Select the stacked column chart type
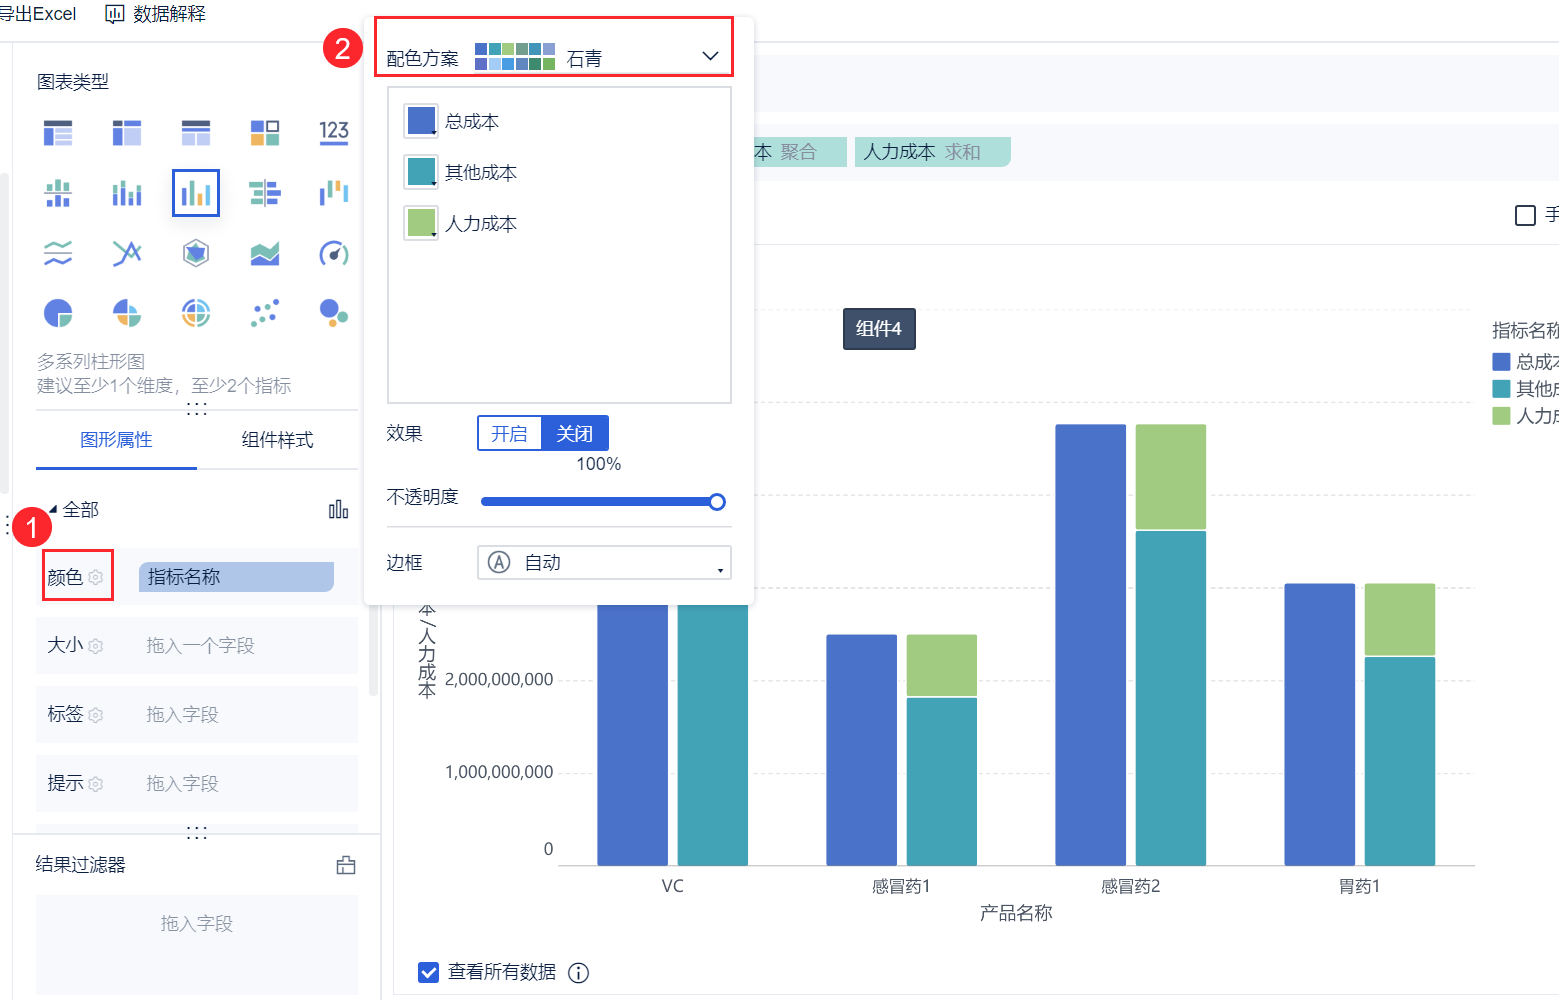1559x1000 pixels. [127, 193]
